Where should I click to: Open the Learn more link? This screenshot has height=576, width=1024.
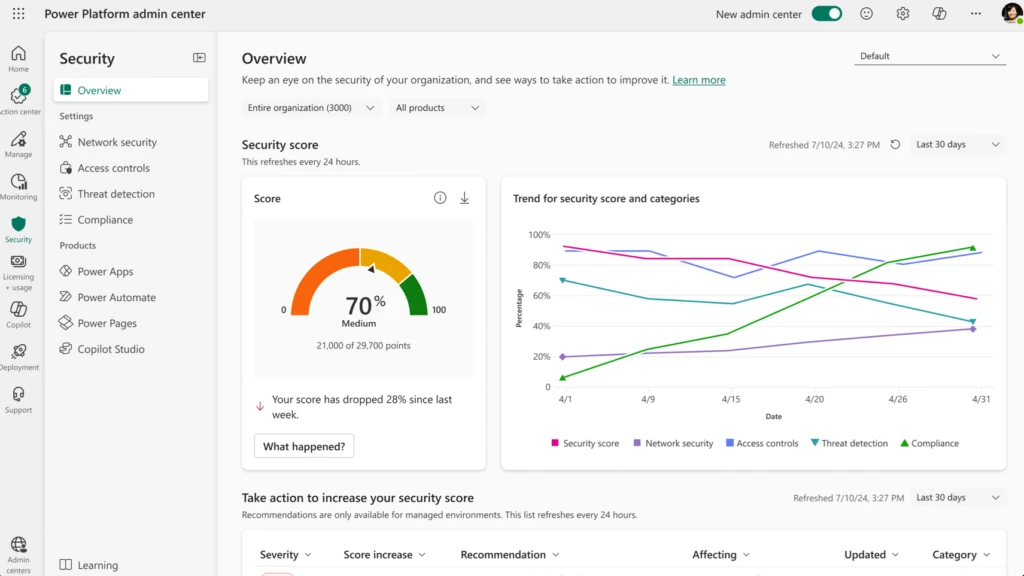[x=698, y=80]
